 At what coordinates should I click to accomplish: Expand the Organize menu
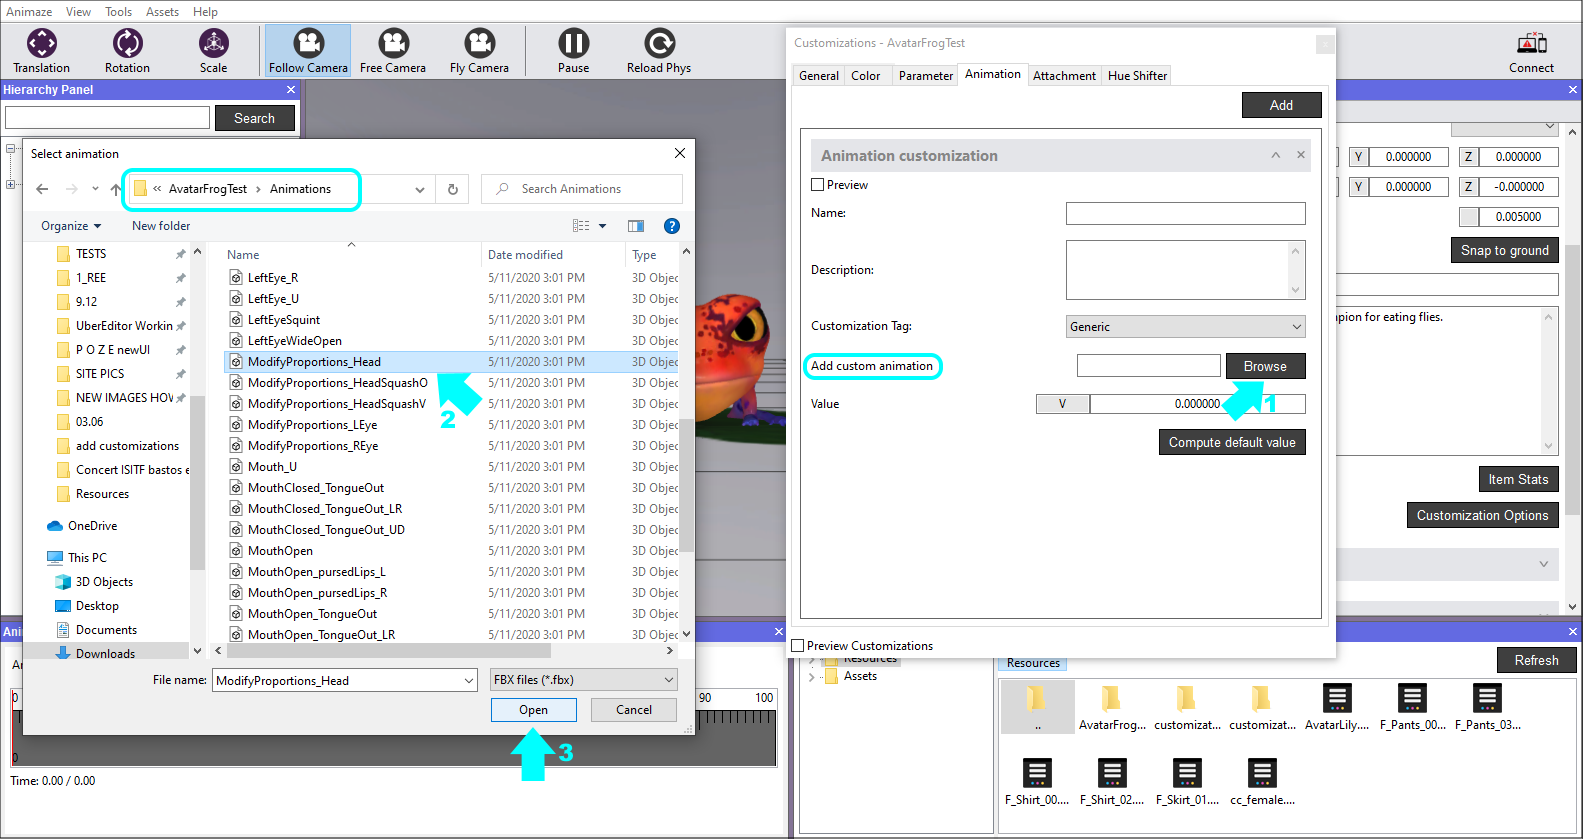click(71, 226)
